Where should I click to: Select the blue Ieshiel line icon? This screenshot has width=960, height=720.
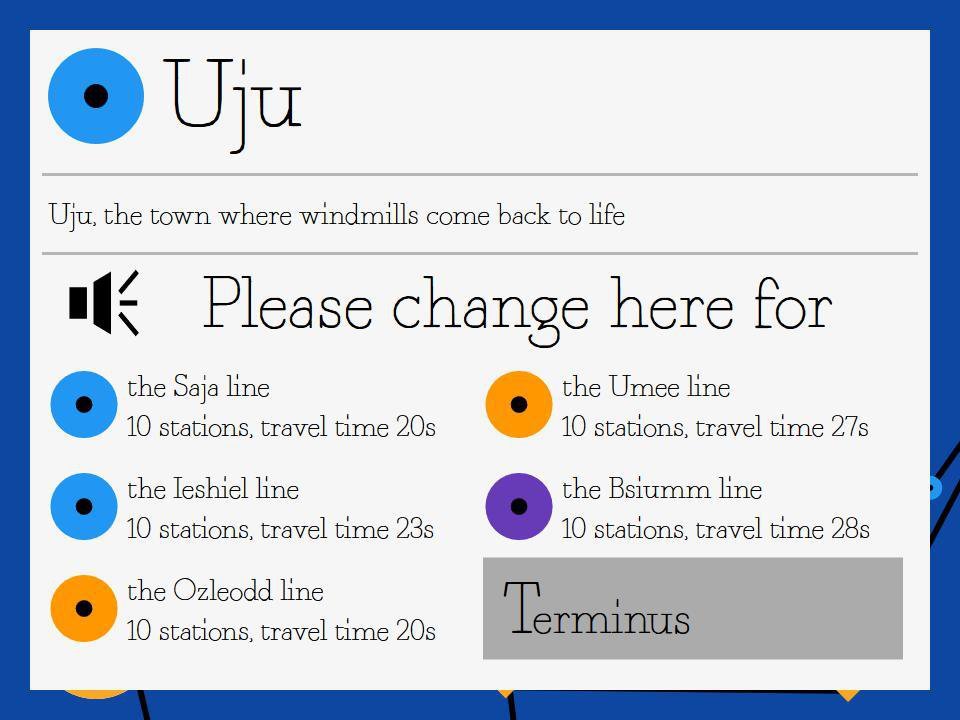(x=84, y=506)
